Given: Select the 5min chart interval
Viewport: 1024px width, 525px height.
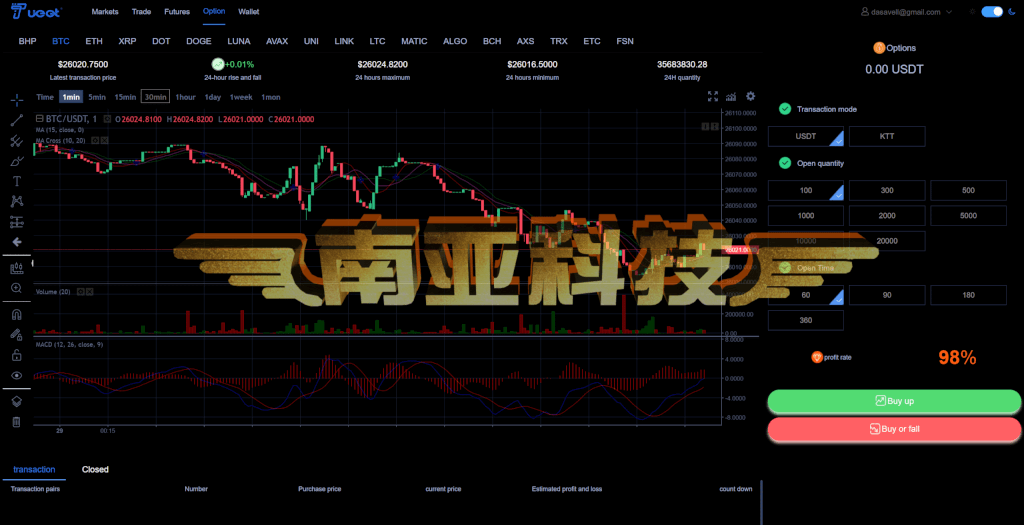Looking at the screenshot, I should pos(97,97).
